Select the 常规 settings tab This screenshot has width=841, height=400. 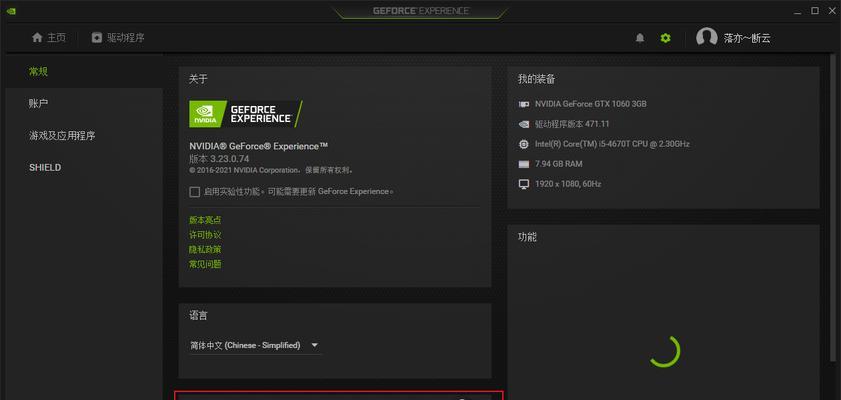coord(84,71)
